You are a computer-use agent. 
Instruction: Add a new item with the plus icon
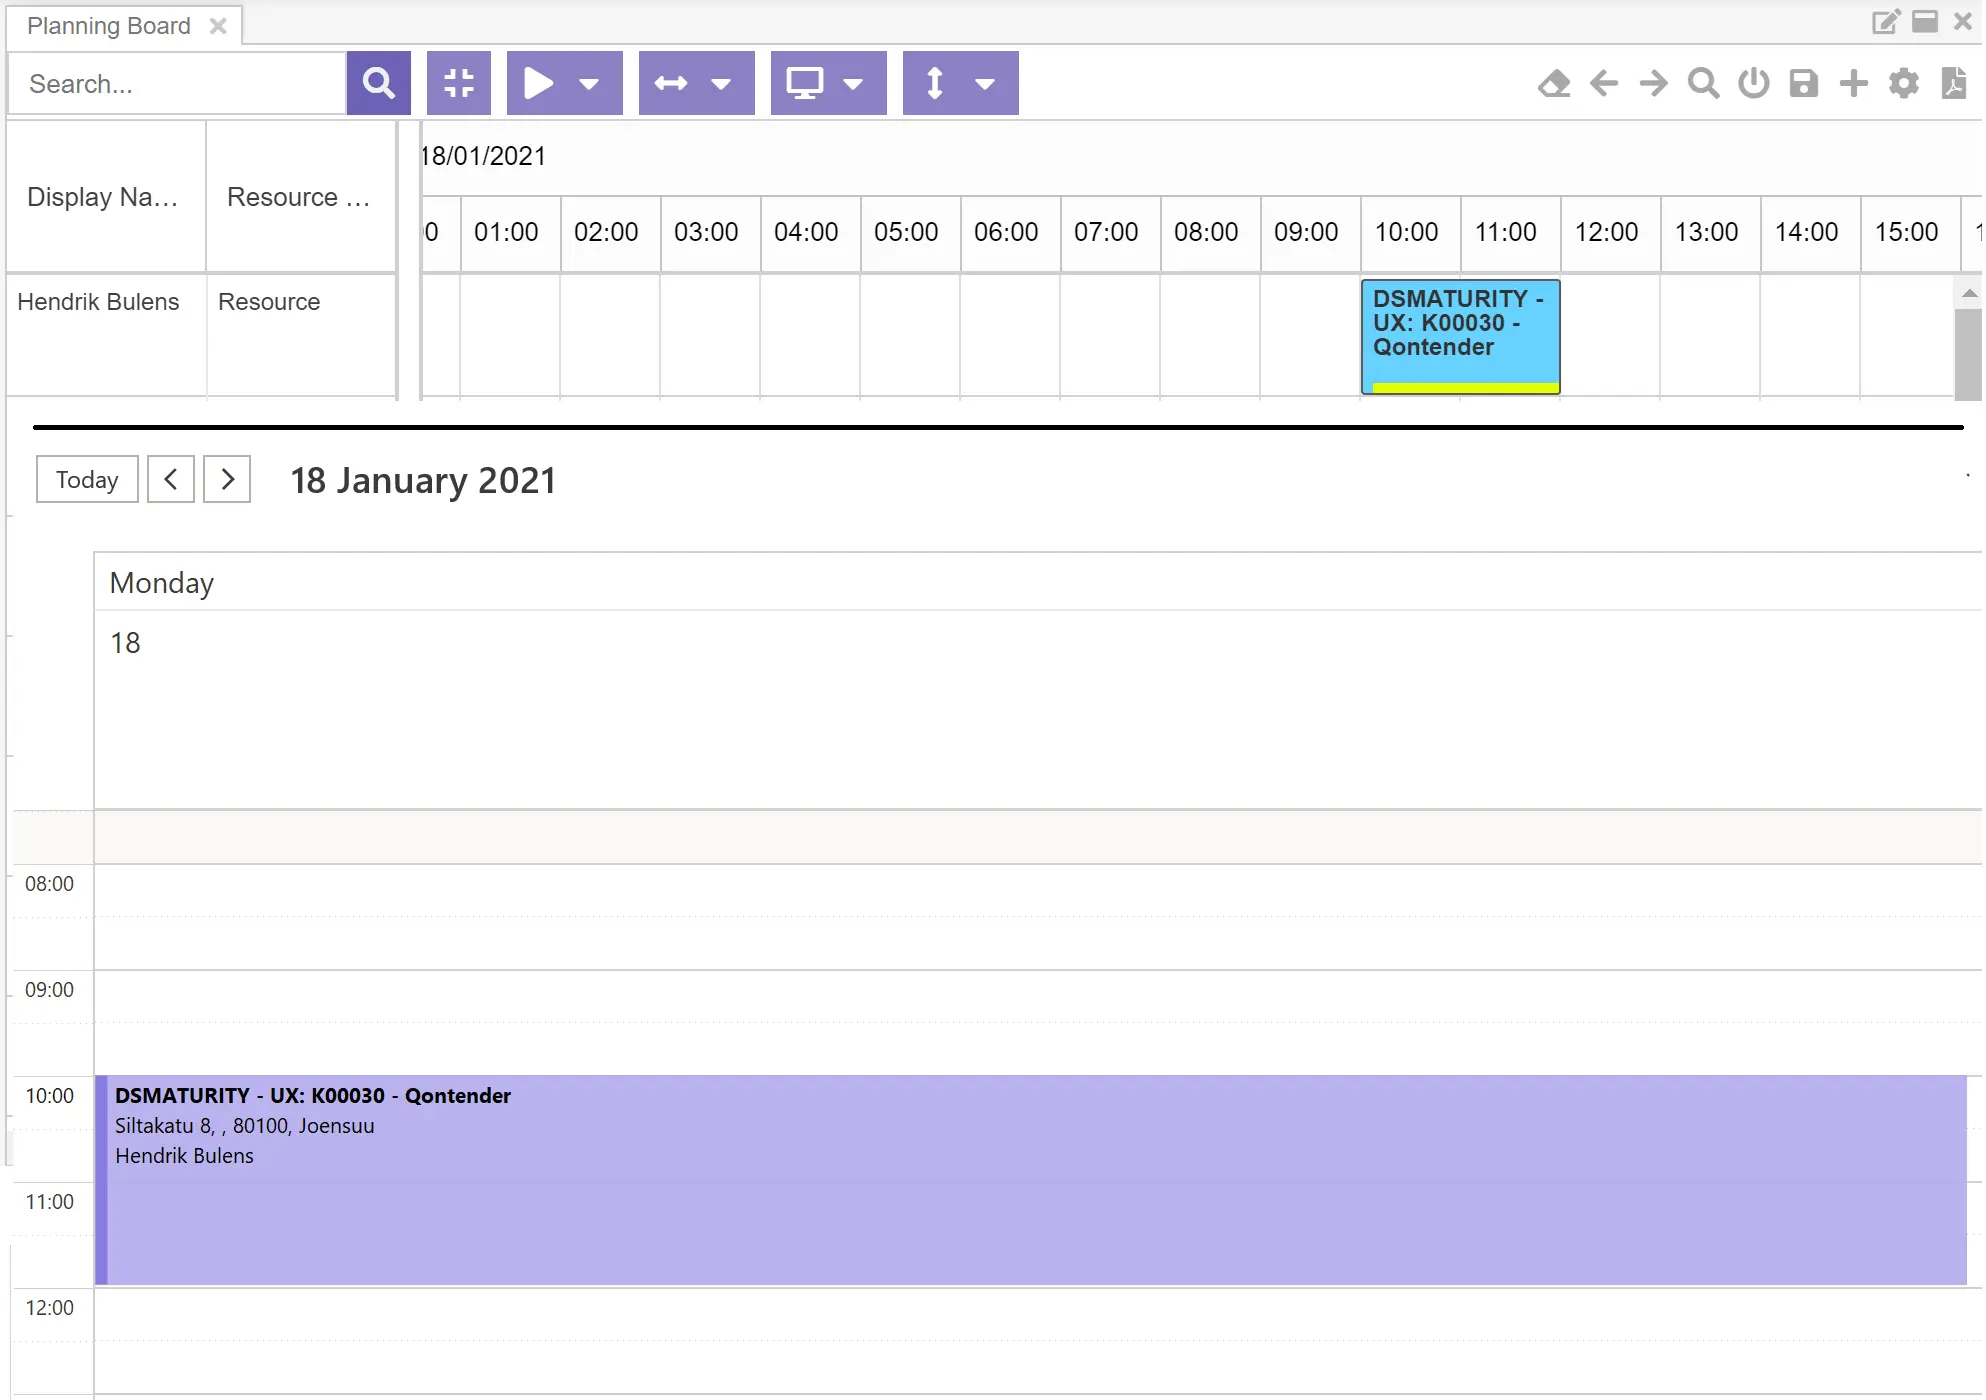click(x=1853, y=83)
